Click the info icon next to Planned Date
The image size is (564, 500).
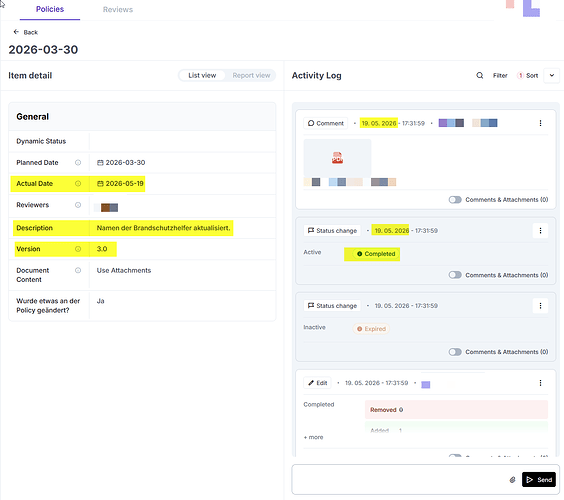(78, 163)
